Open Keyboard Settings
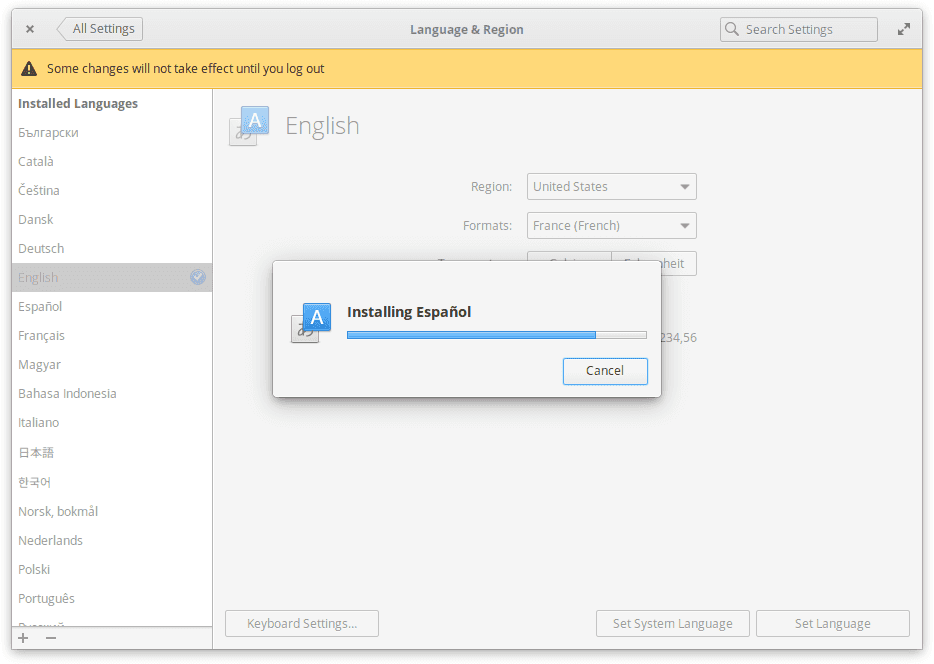The width and height of the screenshot is (934, 664). coord(302,623)
